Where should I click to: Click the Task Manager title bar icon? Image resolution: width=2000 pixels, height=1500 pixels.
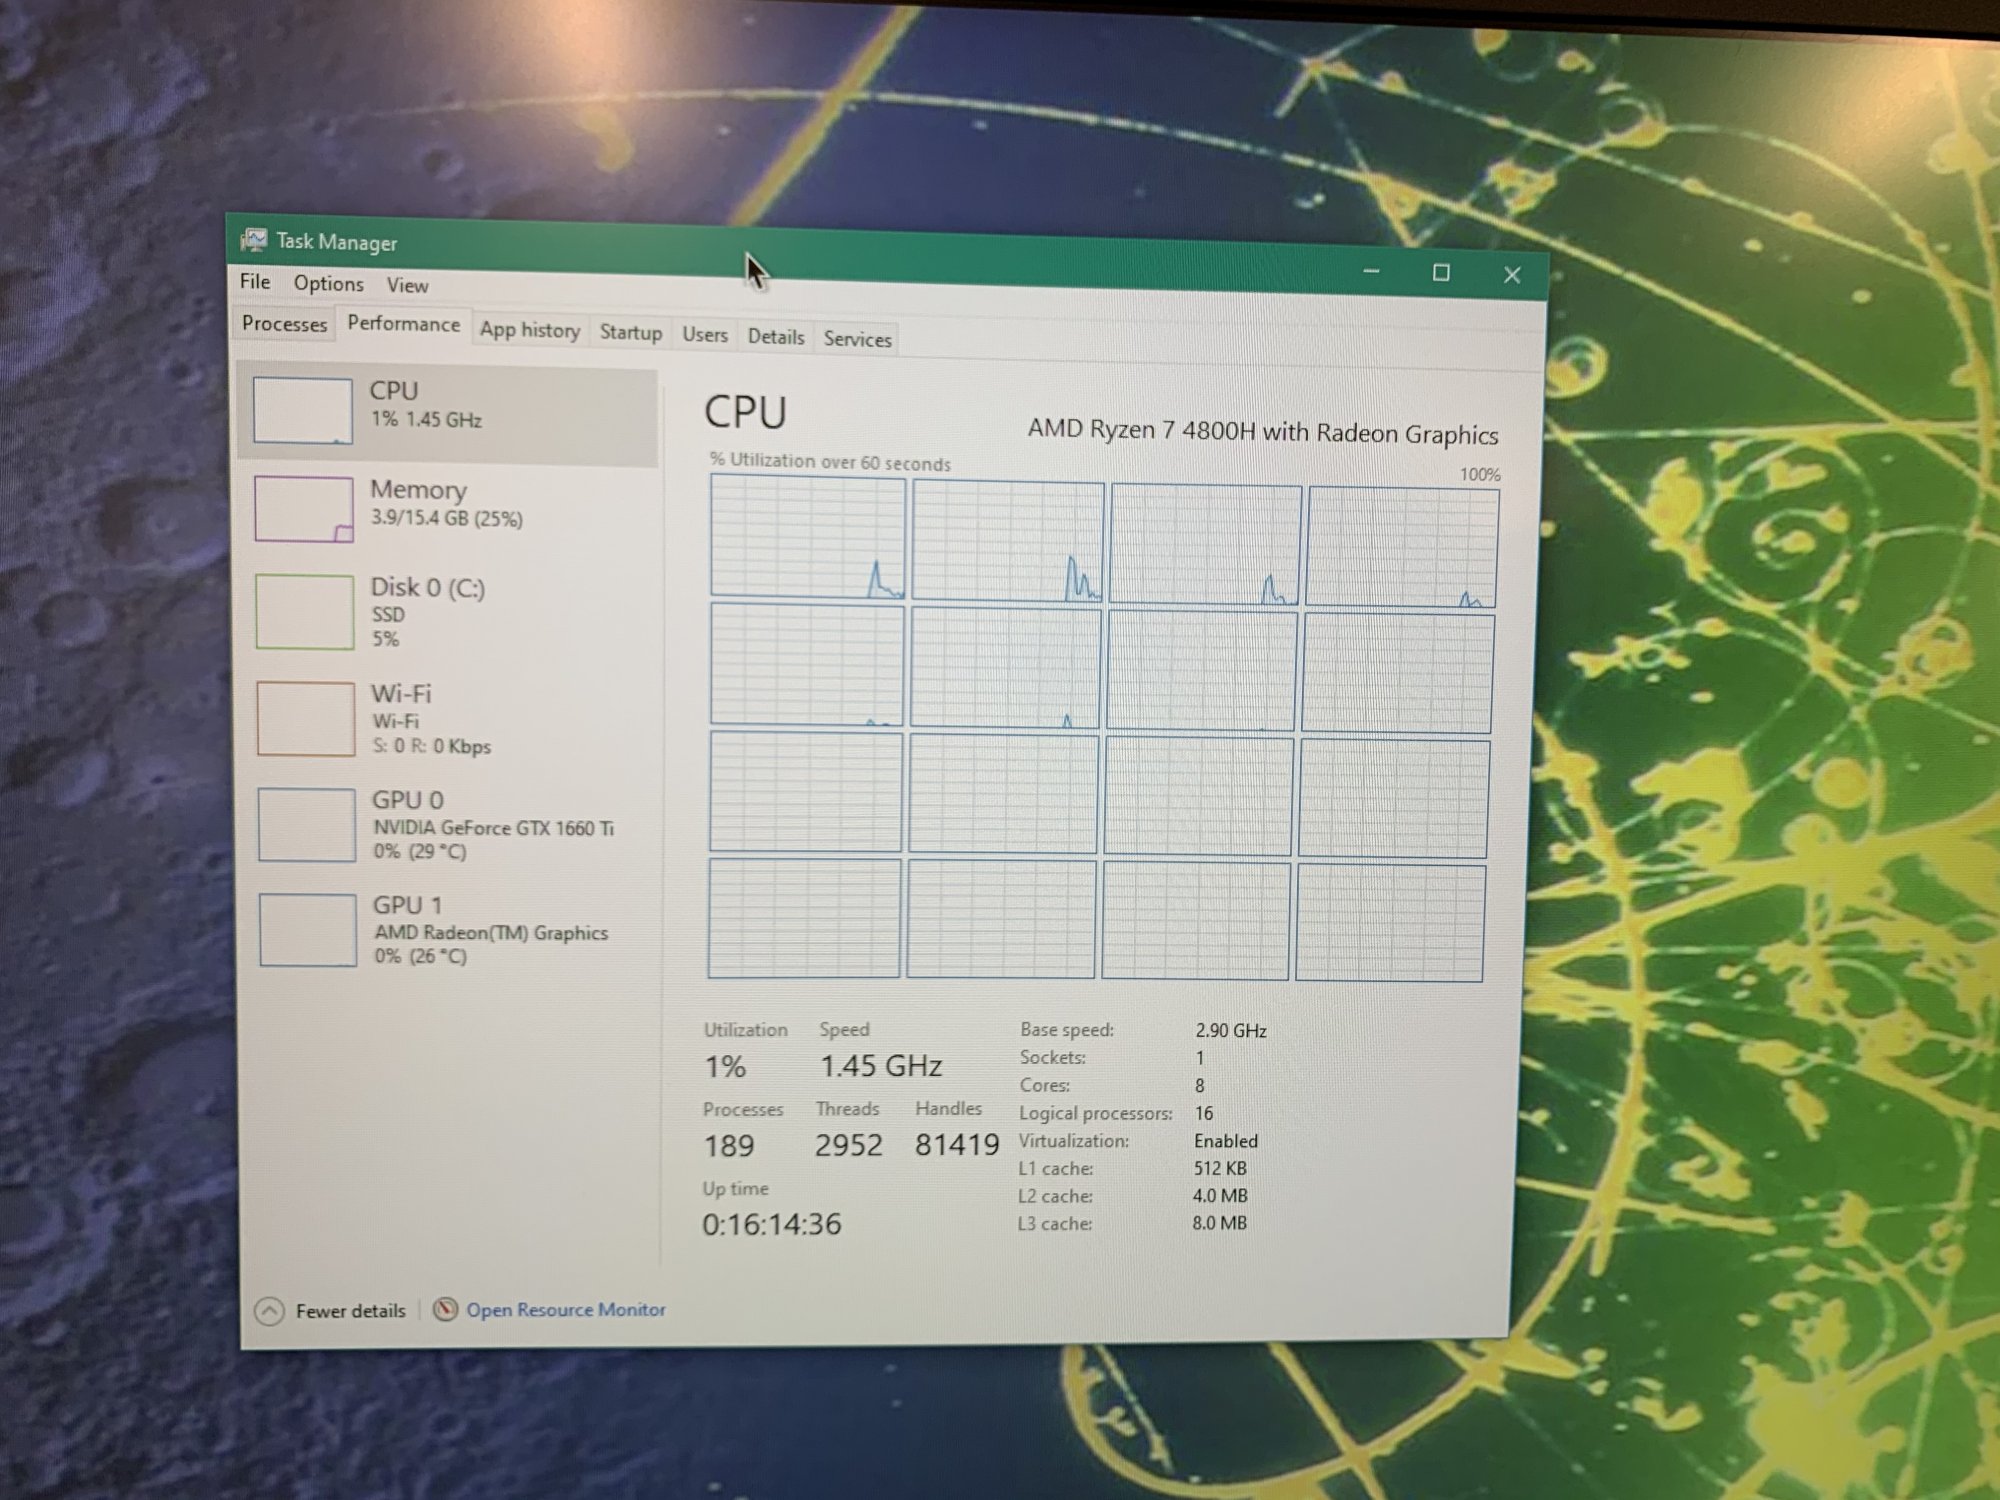click(254, 240)
